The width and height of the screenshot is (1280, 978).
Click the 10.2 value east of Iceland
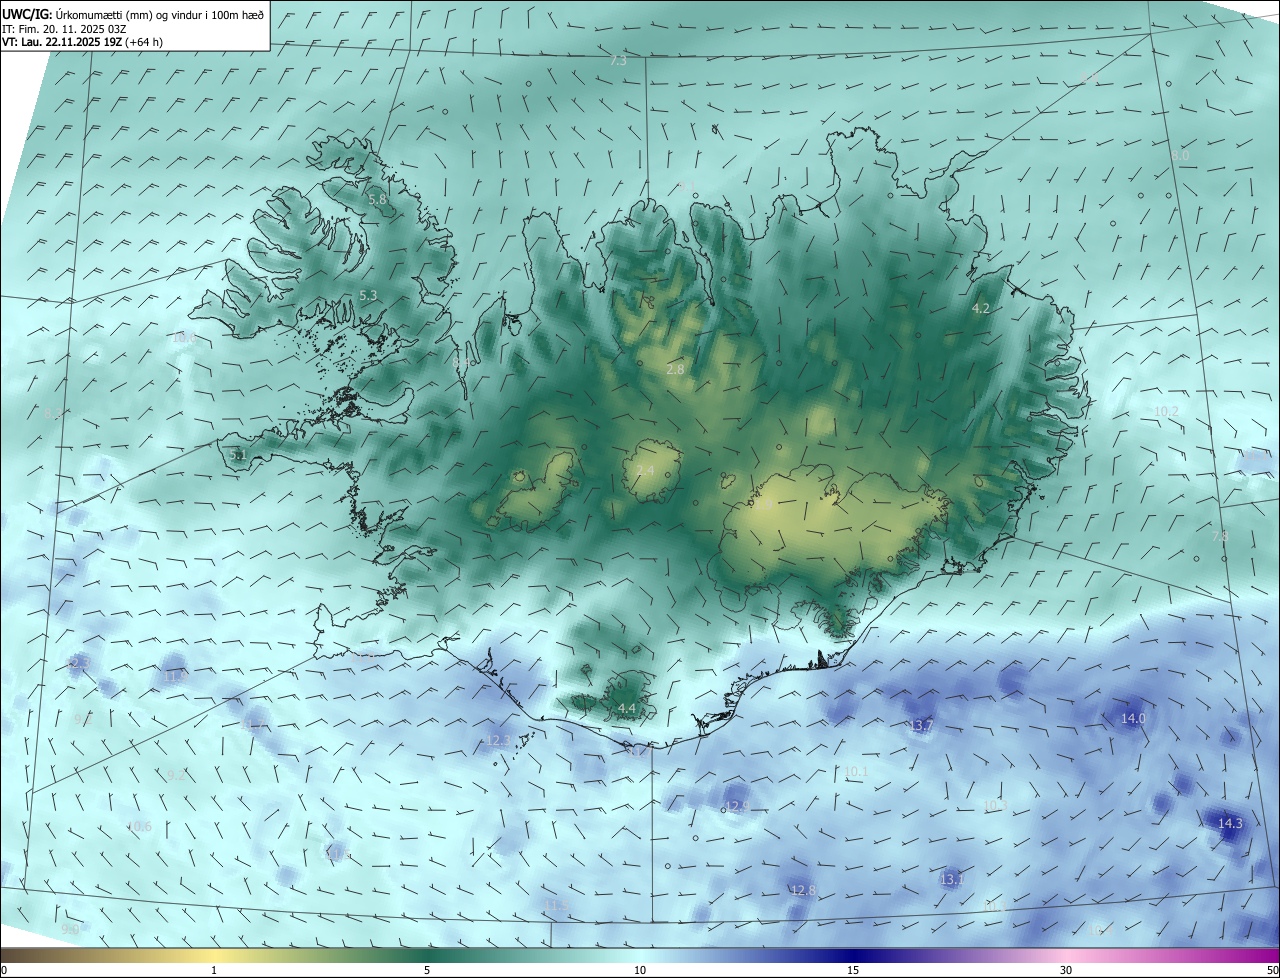(1166, 412)
